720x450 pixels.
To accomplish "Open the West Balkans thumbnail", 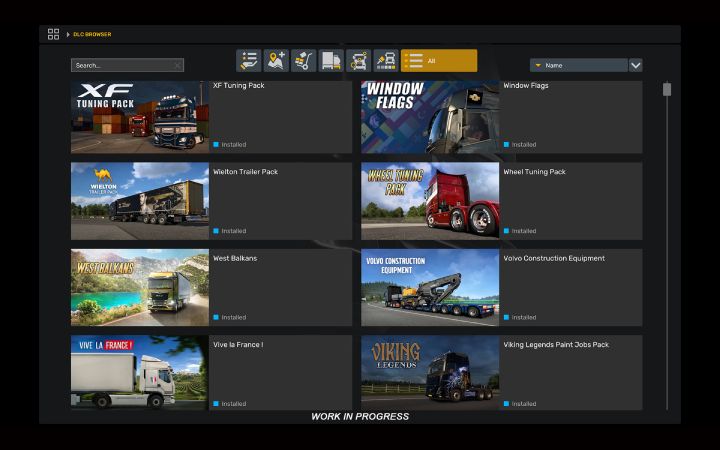I will click(140, 287).
